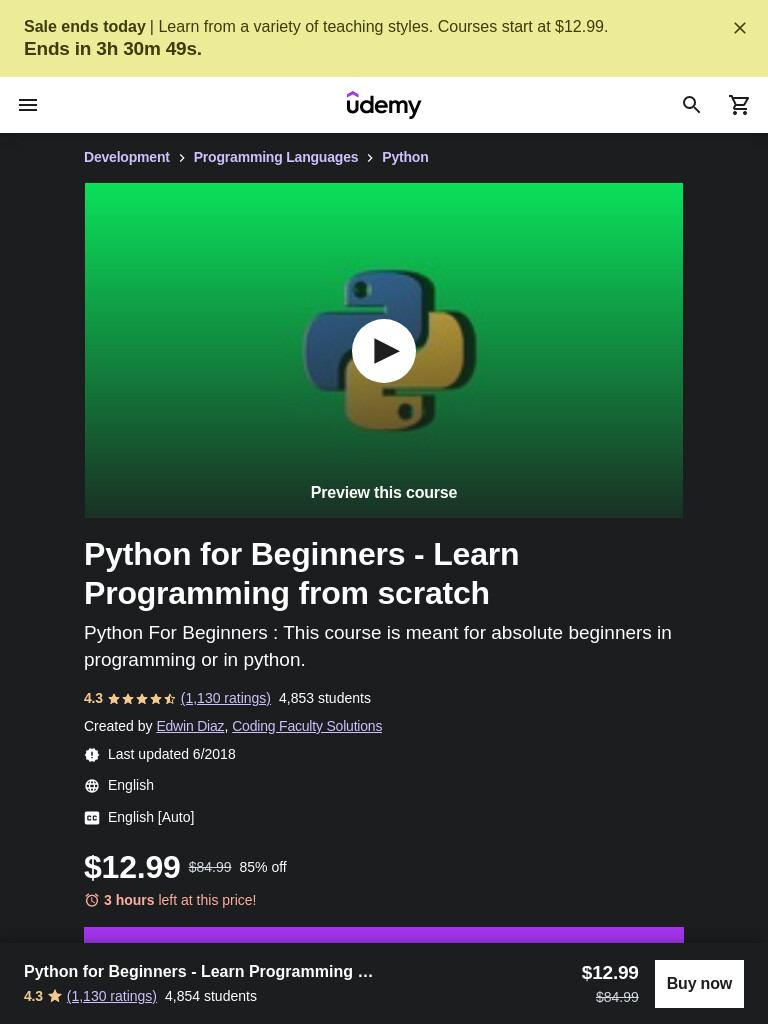Click the chevron after Programming Languages
The width and height of the screenshot is (768, 1024).
tap(370, 158)
